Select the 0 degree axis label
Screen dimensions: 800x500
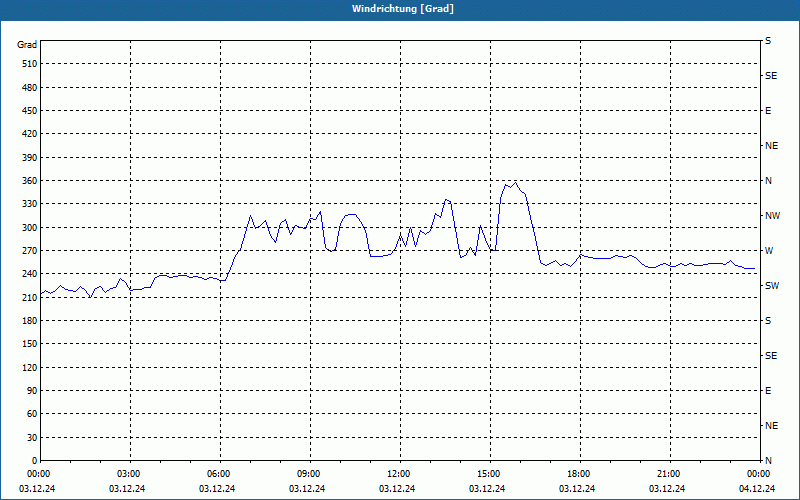35,461
